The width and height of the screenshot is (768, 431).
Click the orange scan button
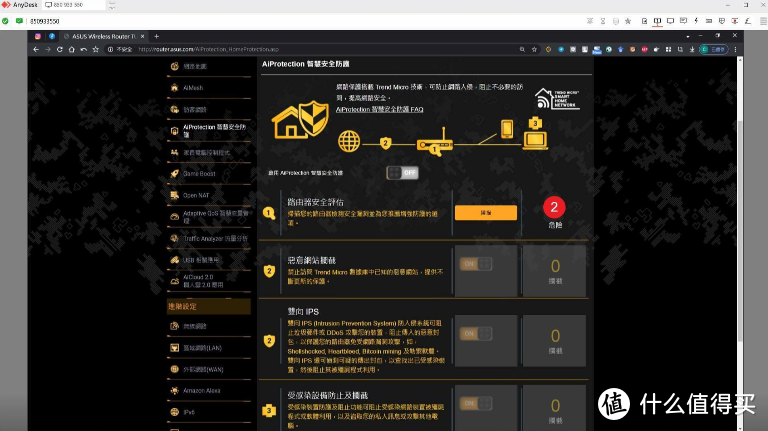pos(486,213)
